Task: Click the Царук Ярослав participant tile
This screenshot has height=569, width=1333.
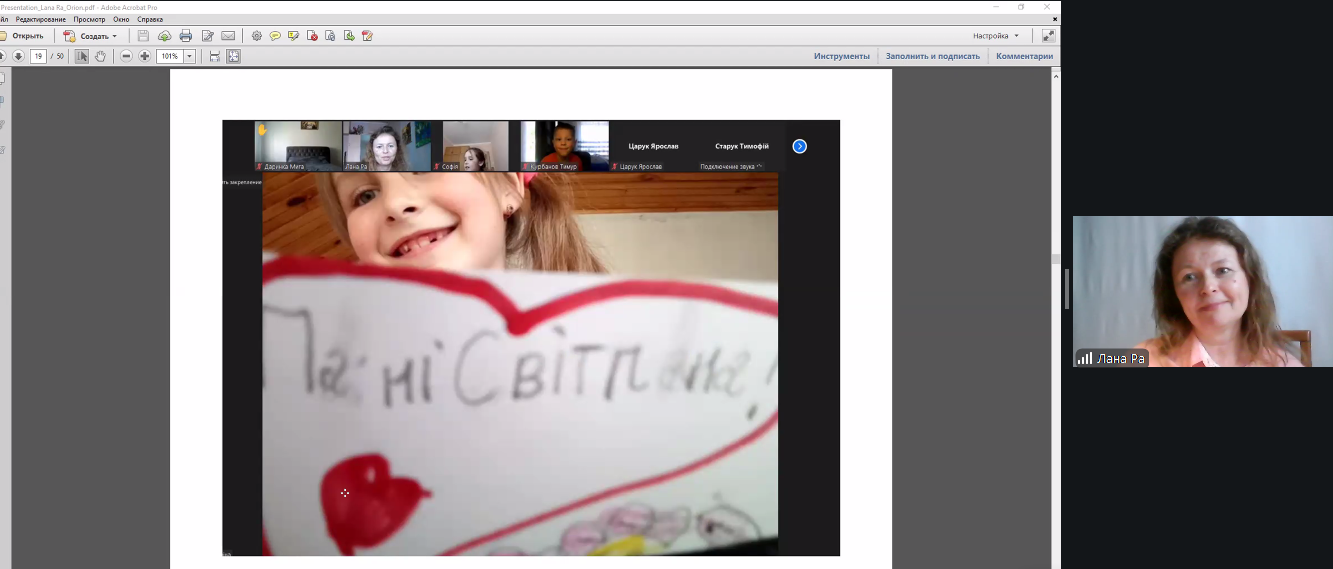Action: click(x=653, y=146)
